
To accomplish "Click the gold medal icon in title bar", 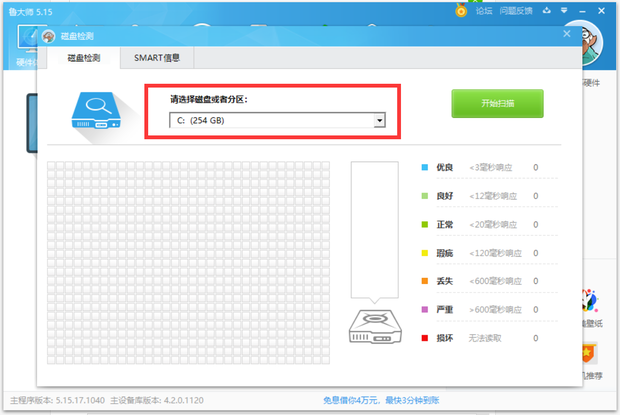I will [x=461, y=10].
